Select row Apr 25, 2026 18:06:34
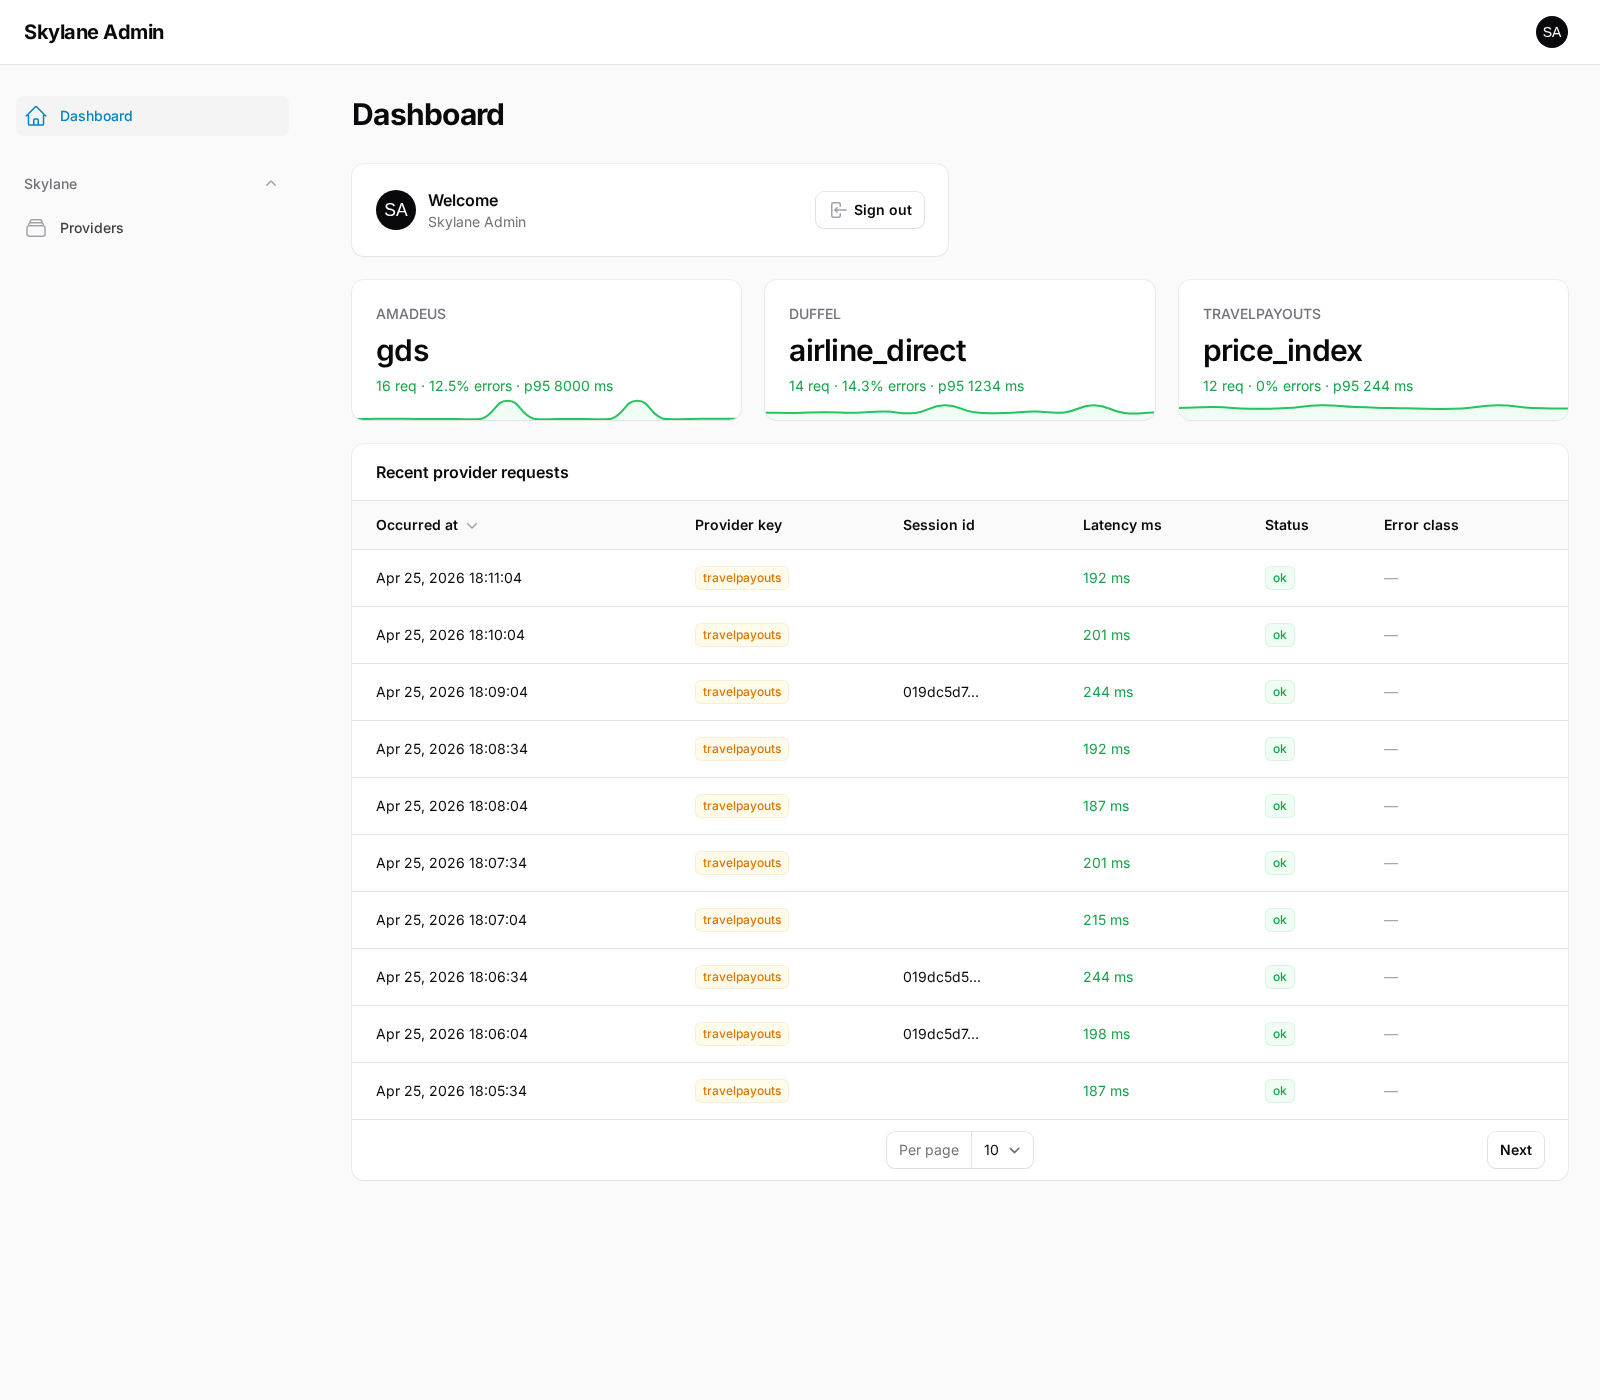The image size is (1600, 1400). click(960, 977)
